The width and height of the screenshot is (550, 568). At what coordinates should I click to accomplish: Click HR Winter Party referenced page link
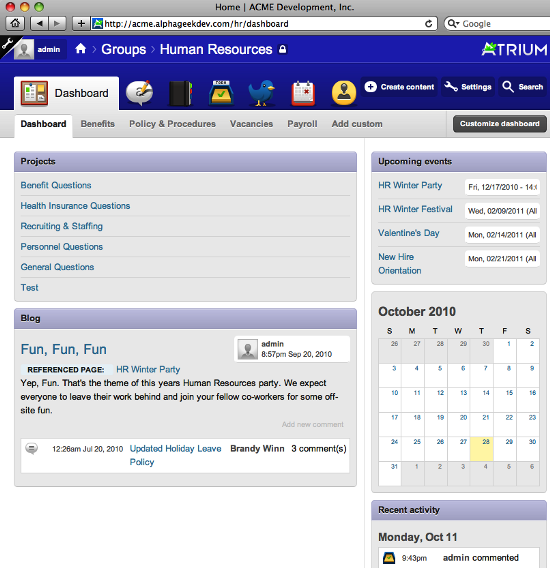point(148,369)
